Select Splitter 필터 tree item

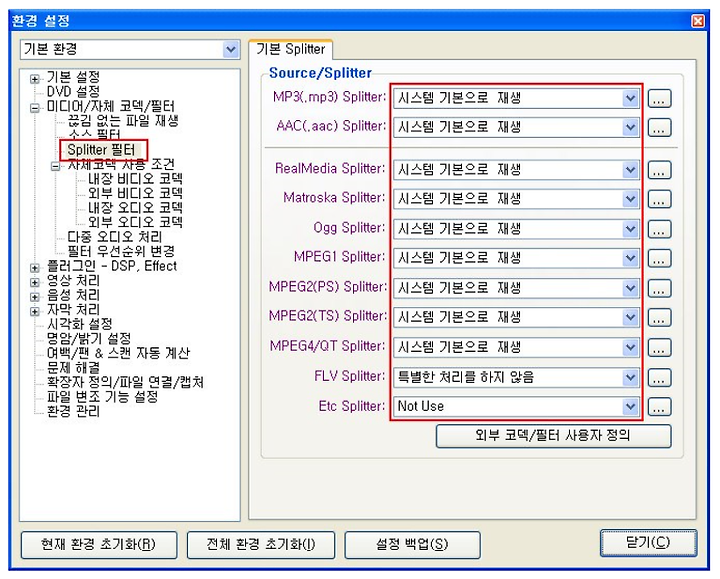(x=102, y=150)
